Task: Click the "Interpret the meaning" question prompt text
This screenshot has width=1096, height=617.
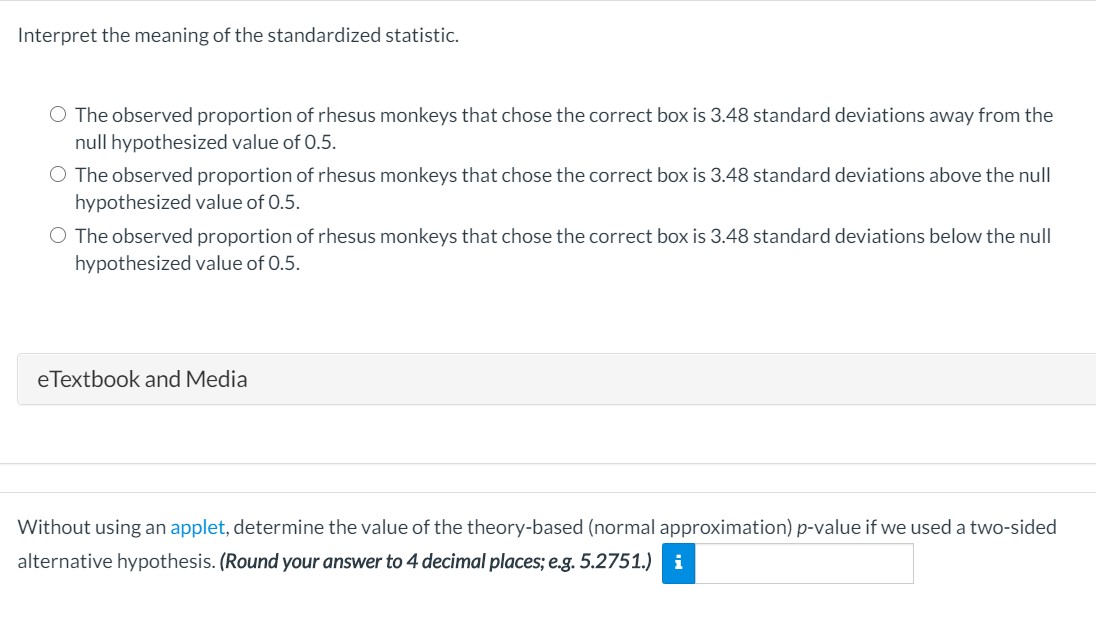Action: (x=238, y=35)
